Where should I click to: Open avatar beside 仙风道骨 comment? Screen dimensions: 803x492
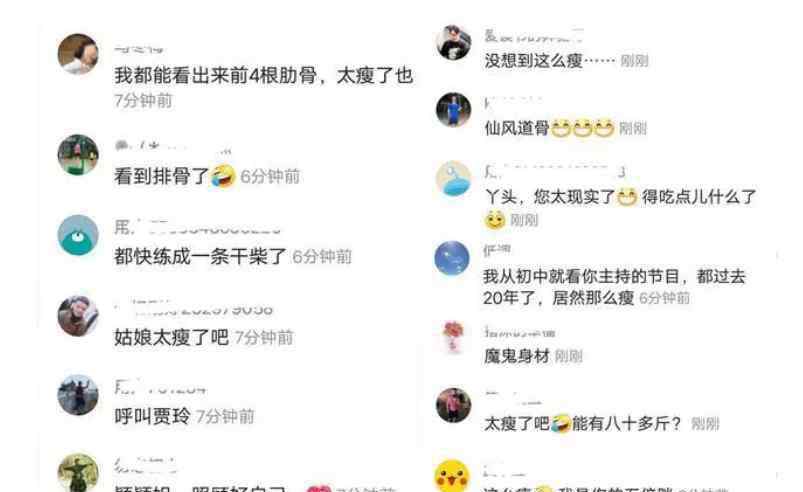453,110
